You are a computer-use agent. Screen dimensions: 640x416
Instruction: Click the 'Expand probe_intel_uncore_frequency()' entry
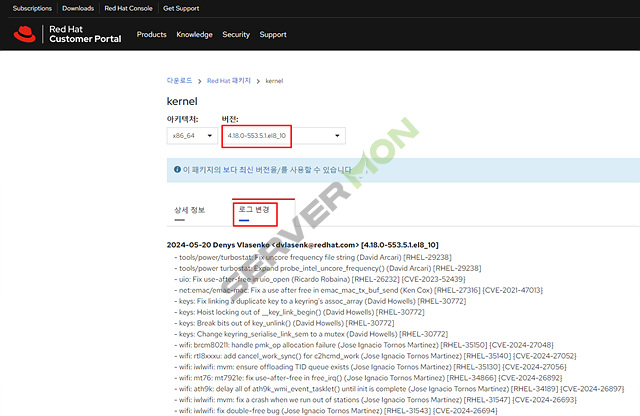click(330, 268)
